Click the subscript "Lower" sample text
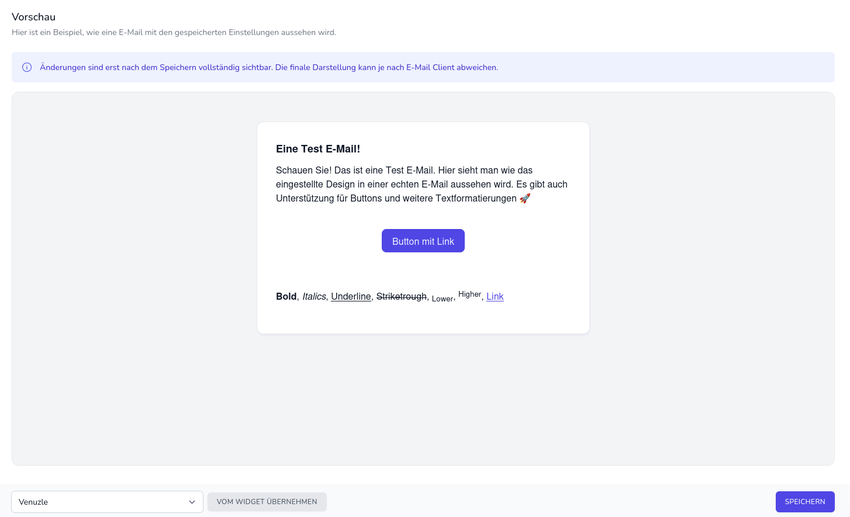The image size is (850, 517). point(442,299)
